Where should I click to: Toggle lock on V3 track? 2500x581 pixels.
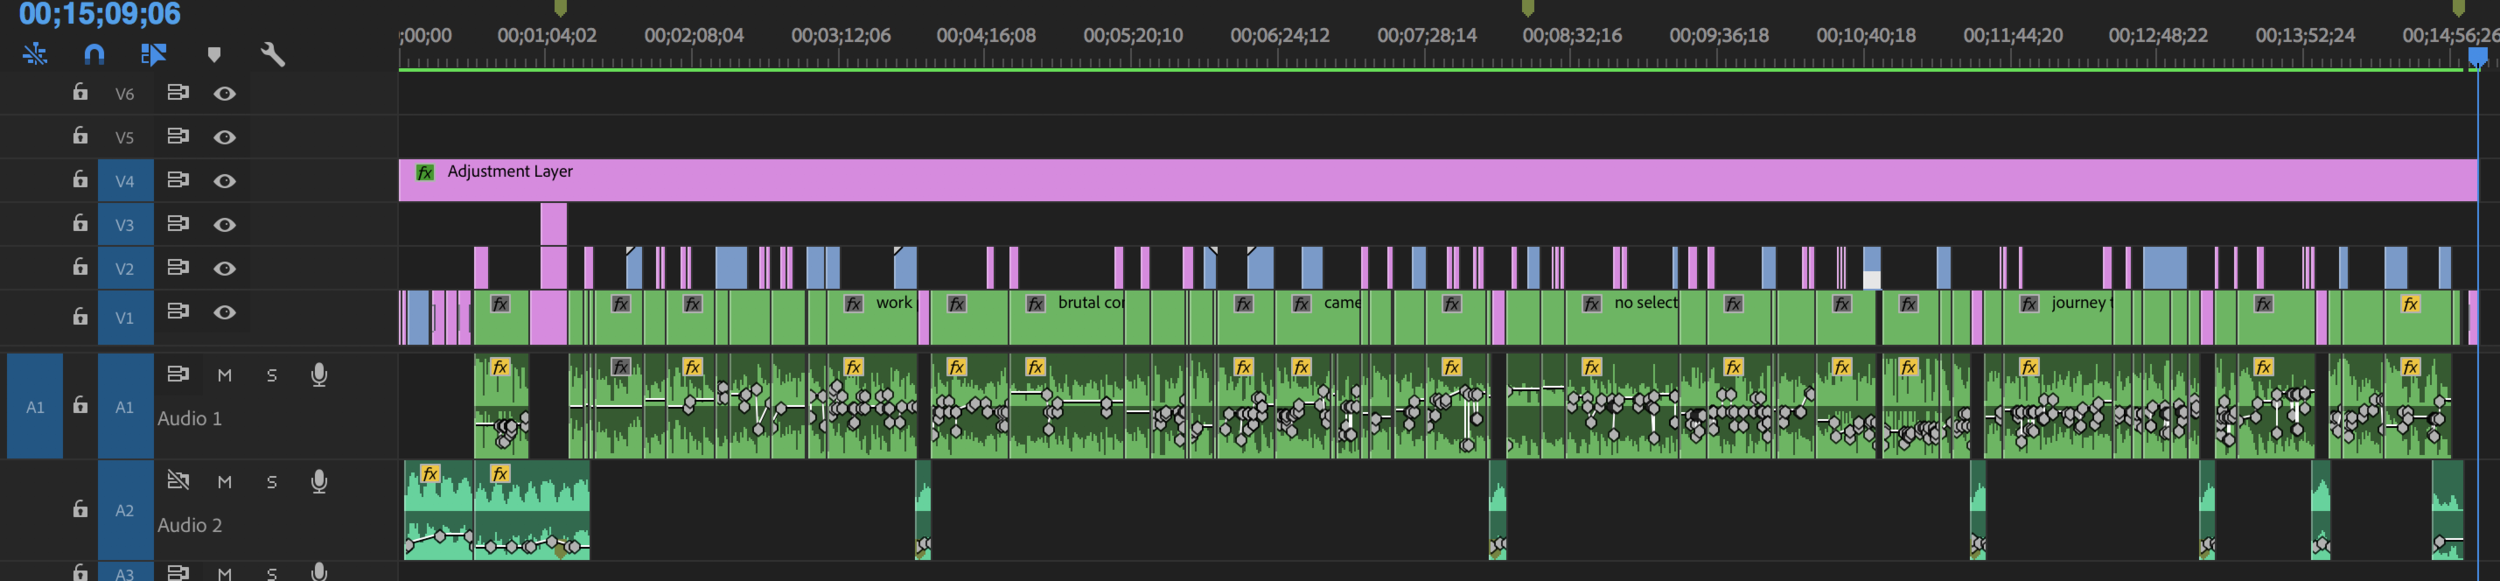(80, 223)
